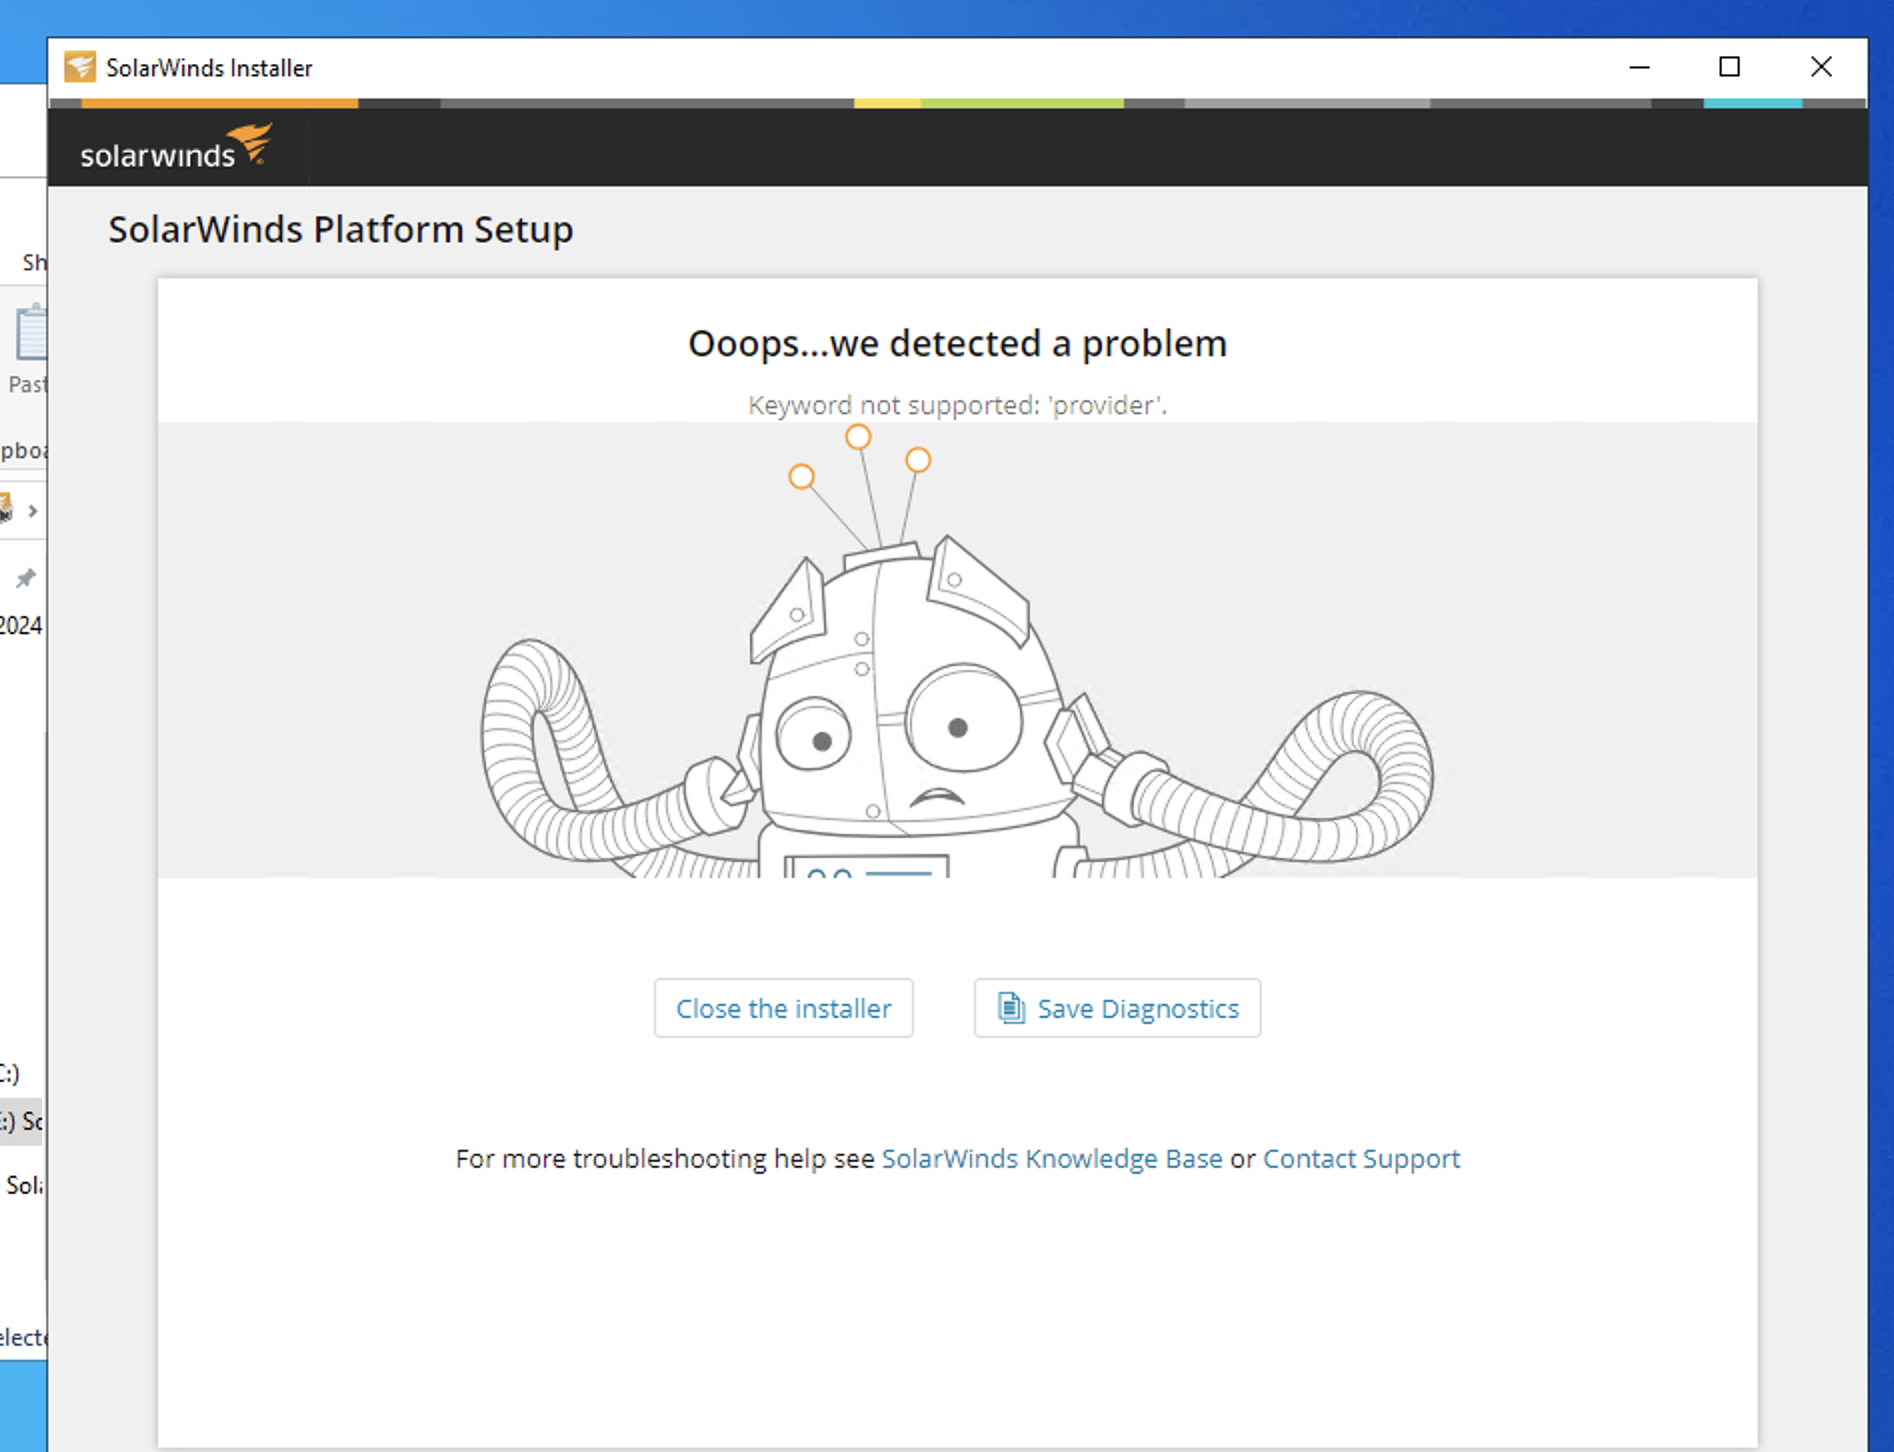Follow the Contact Support link
Viewport: 1894px width, 1452px height.
coord(1361,1158)
